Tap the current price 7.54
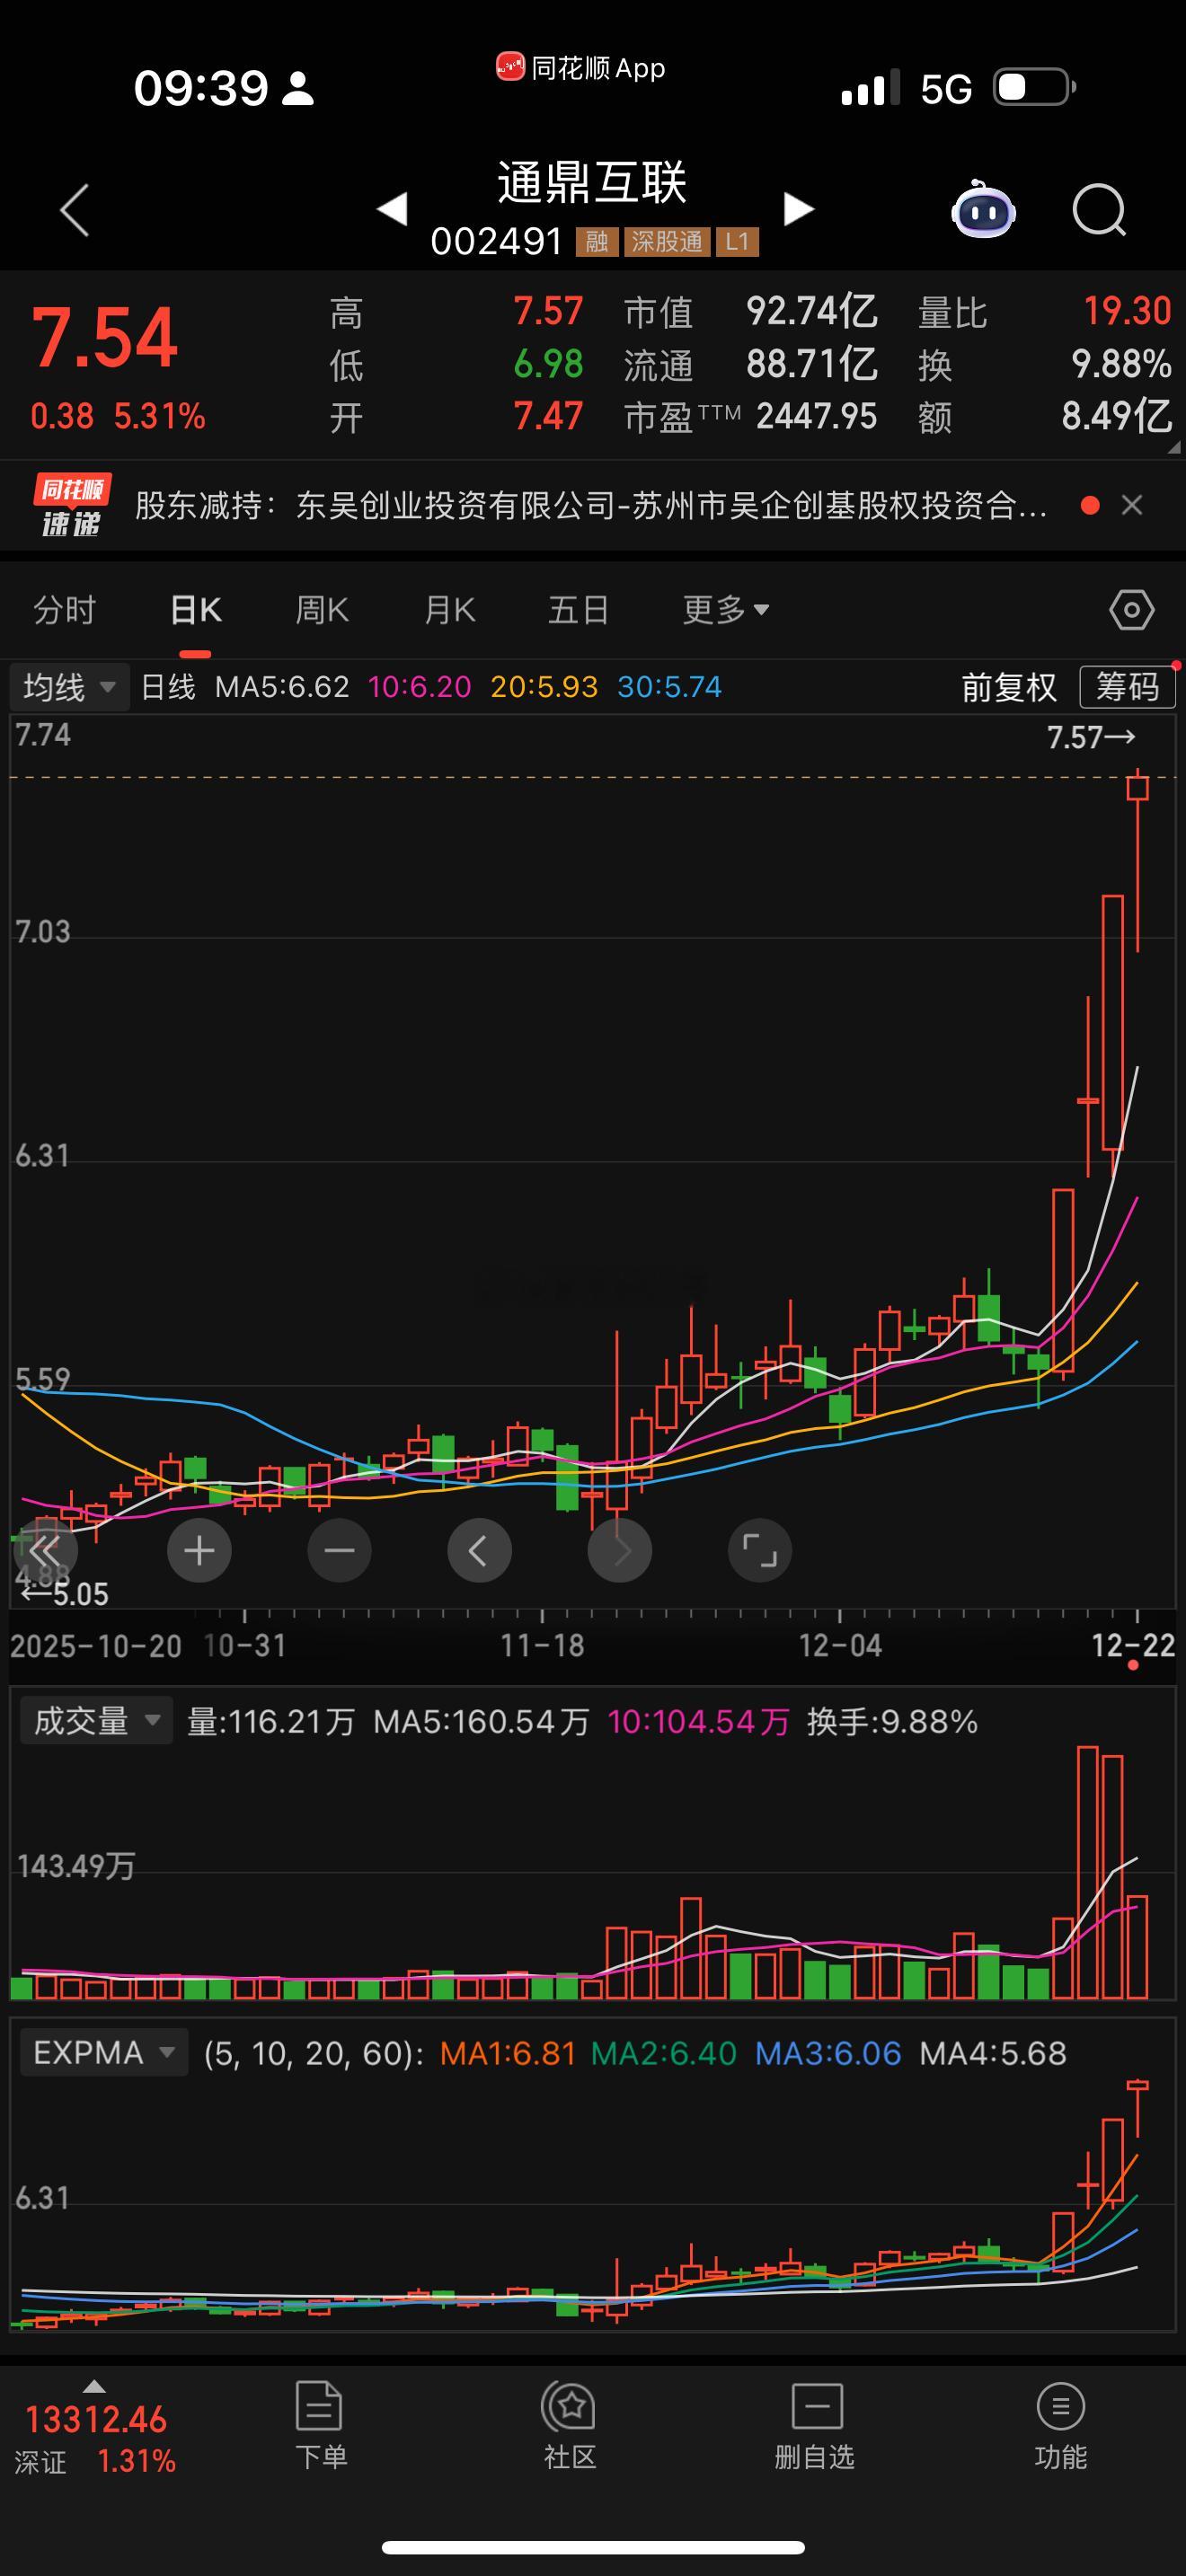 [x=105, y=337]
